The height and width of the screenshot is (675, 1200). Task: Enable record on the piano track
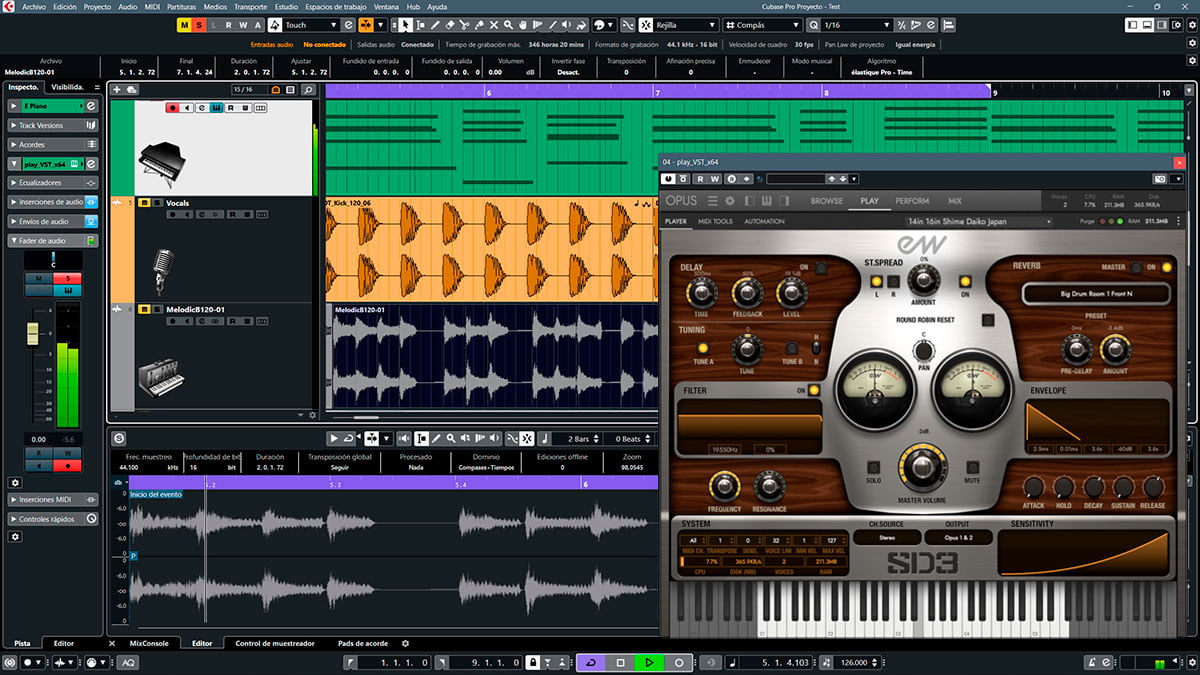coord(173,107)
